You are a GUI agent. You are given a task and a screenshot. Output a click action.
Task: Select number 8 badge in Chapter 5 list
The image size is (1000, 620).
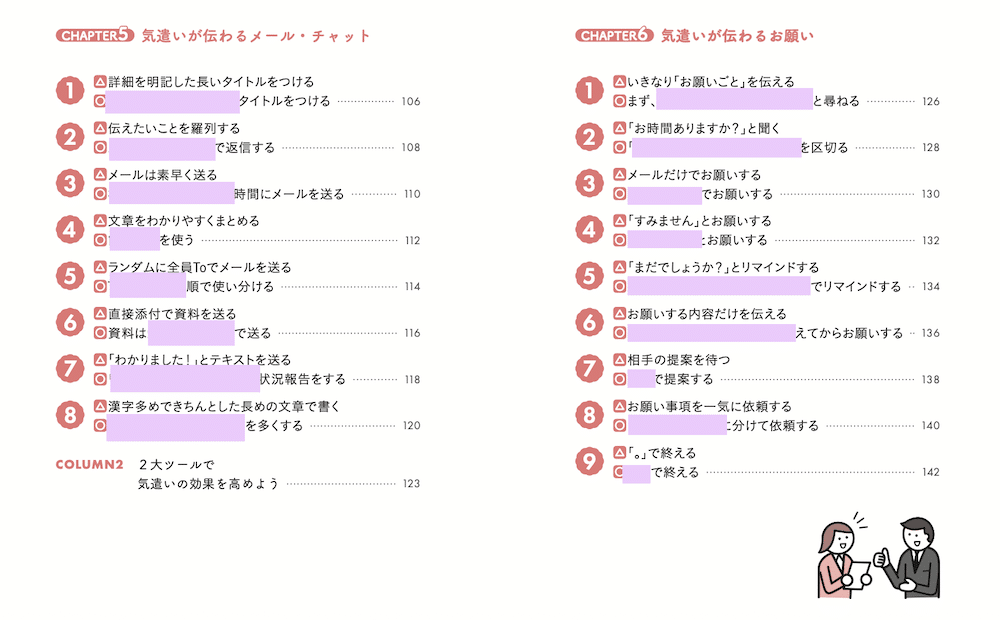pos(70,415)
